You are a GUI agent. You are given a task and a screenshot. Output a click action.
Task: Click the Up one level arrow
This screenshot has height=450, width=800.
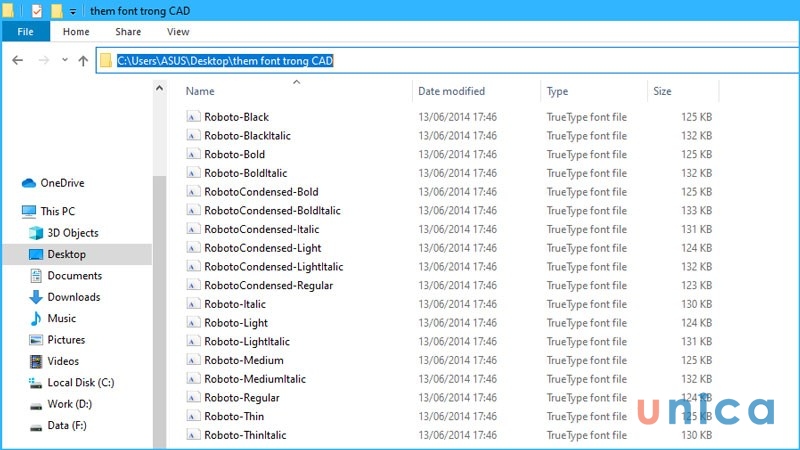83,61
